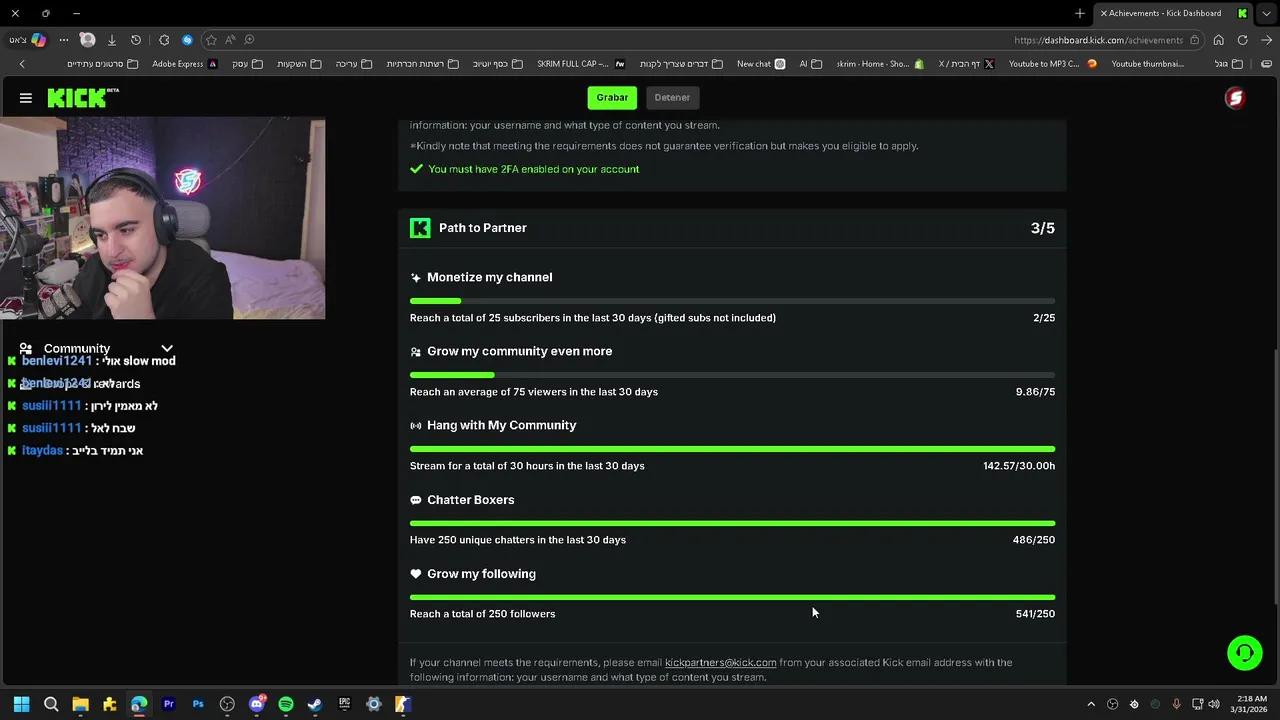Image resolution: width=1280 pixels, height=720 pixels.
Task: Click the Grow my community progress bar
Action: [732, 375]
